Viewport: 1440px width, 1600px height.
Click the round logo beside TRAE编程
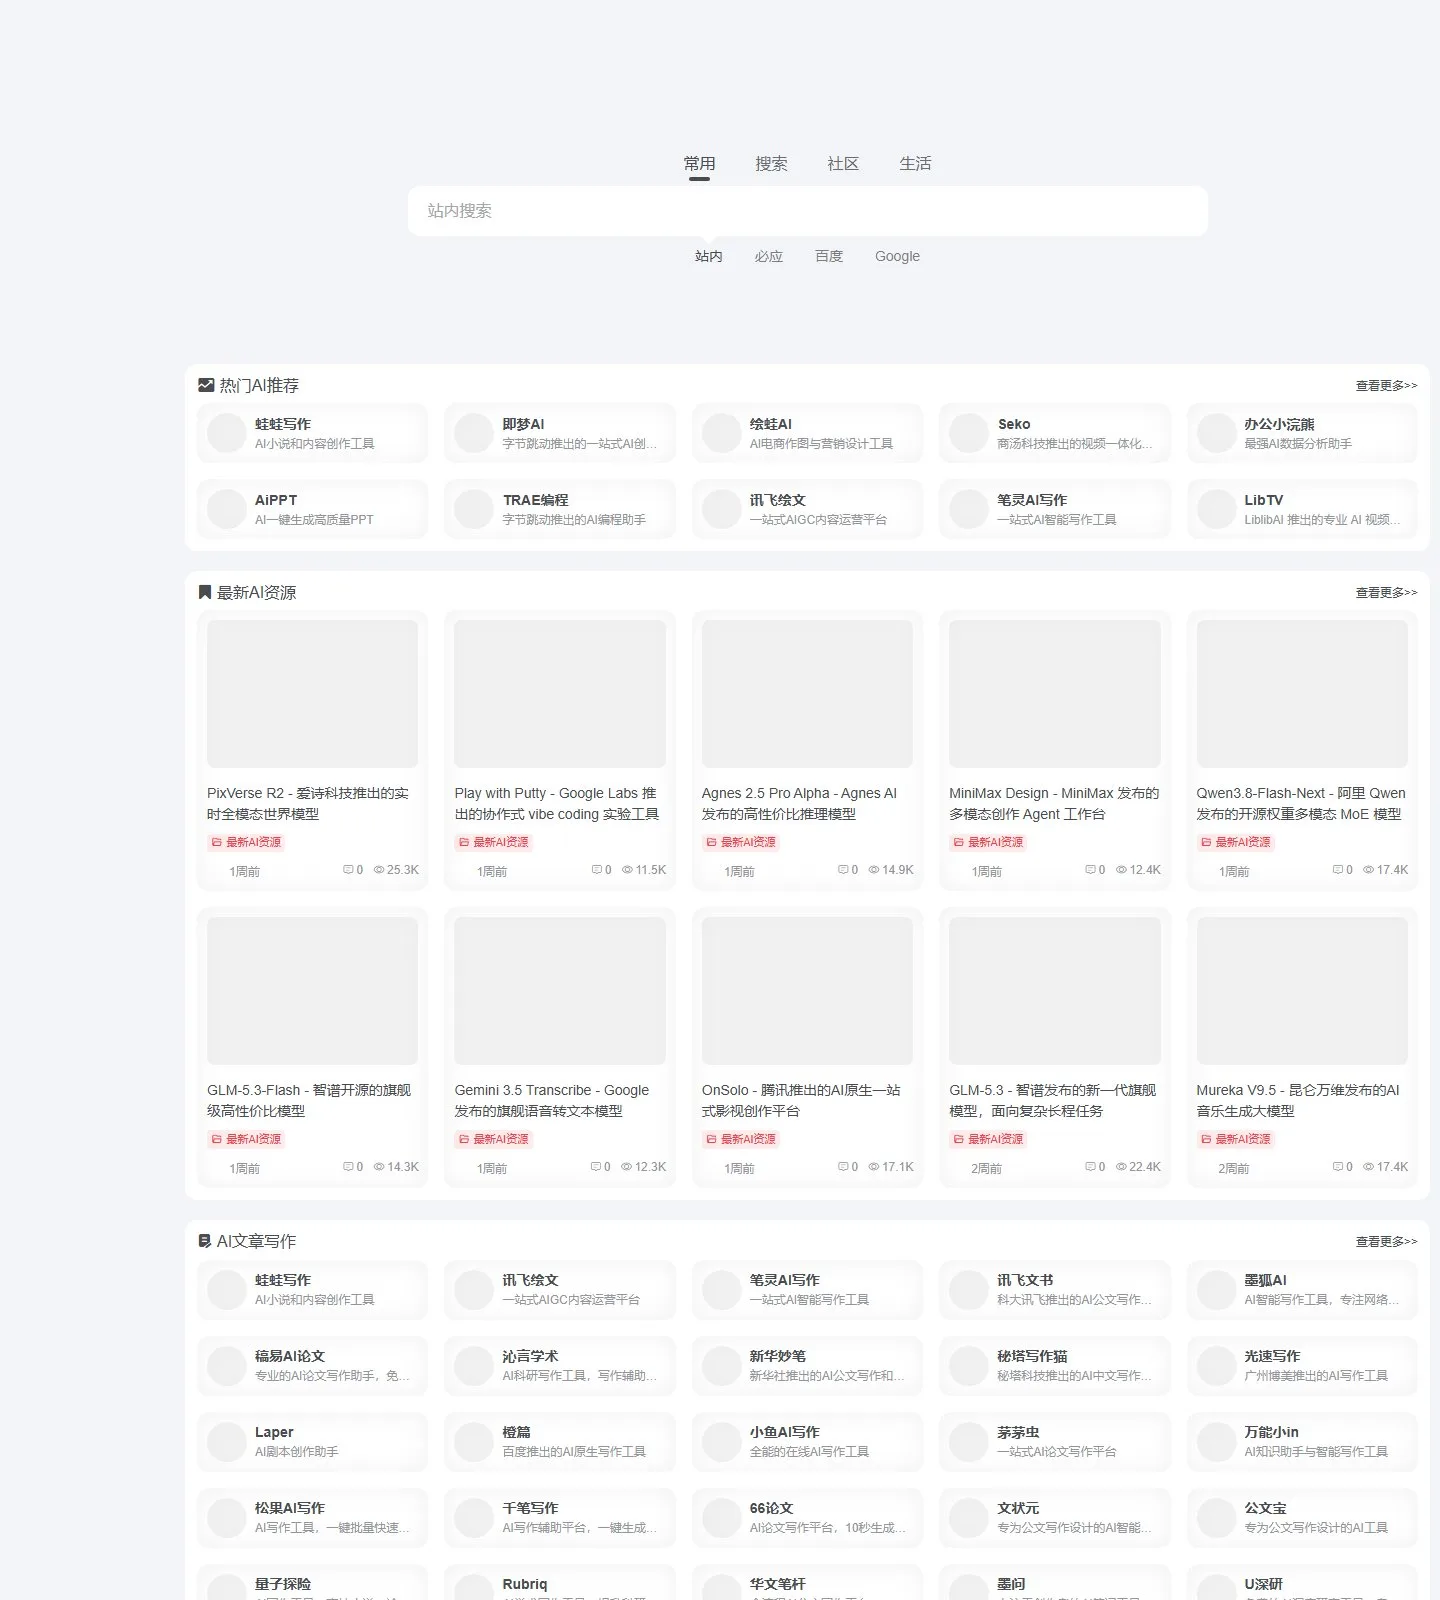coord(474,509)
